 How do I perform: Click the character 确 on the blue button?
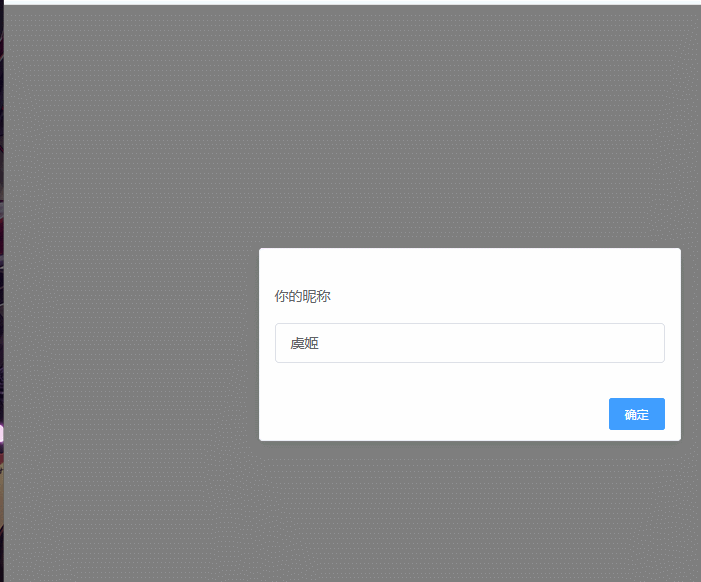click(x=630, y=414)
